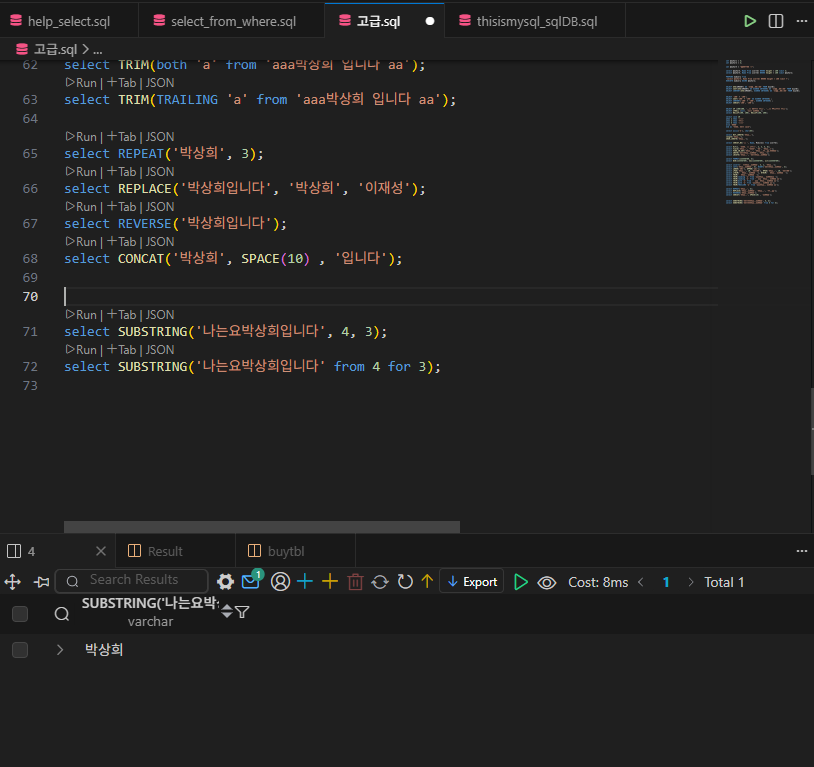Click +Tab above the line 71 SUBSTRING query
The height and width of the screenshot is (767, 814).
pyautogui.click(x=121, y=315)
